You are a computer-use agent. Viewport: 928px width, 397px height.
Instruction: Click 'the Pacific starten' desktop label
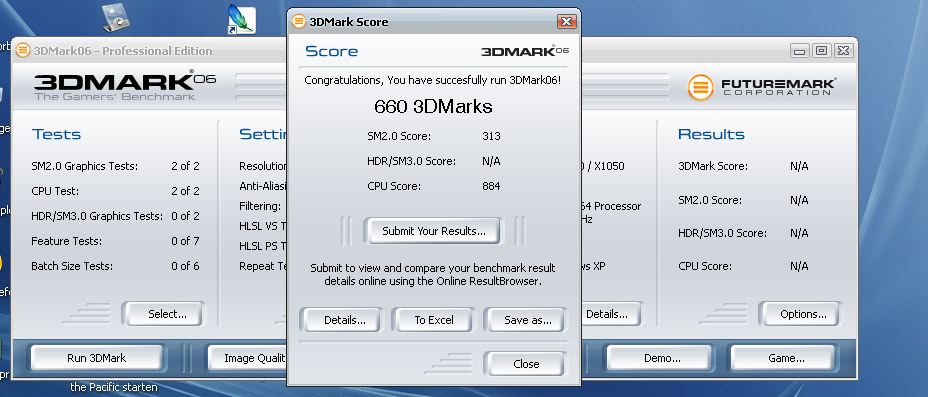[114, 388]
